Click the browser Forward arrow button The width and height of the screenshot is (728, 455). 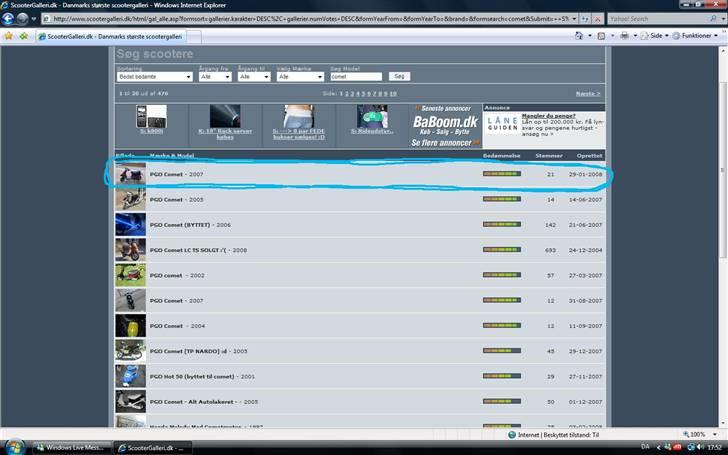coord(22,19)
